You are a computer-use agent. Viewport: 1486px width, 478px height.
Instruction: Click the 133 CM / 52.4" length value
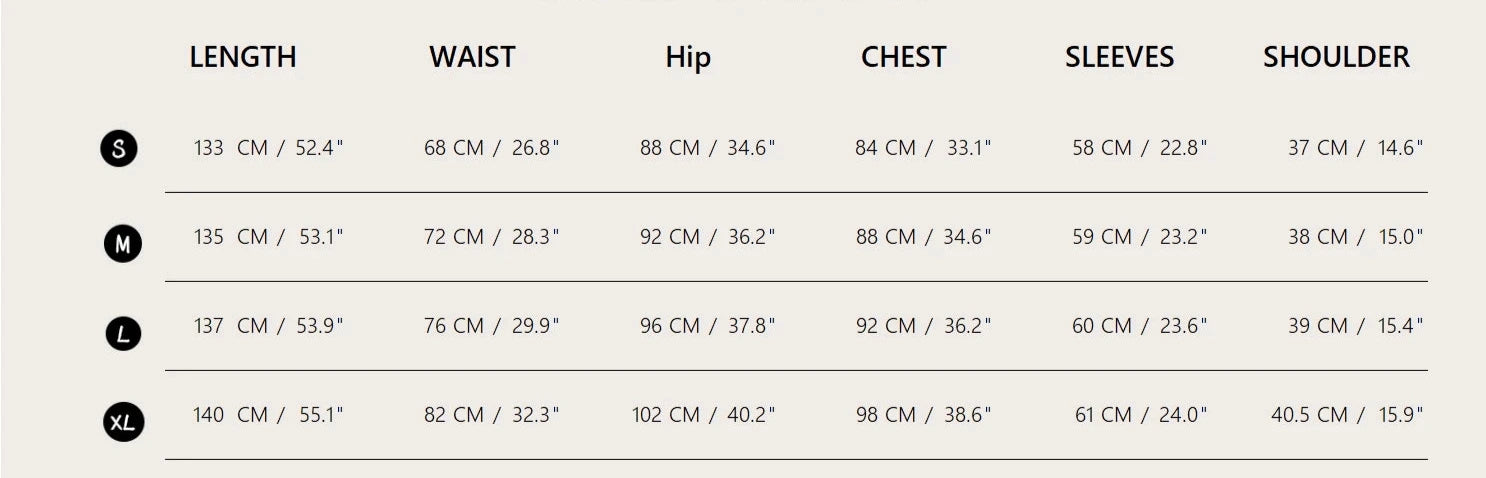(x=268, y=148)
